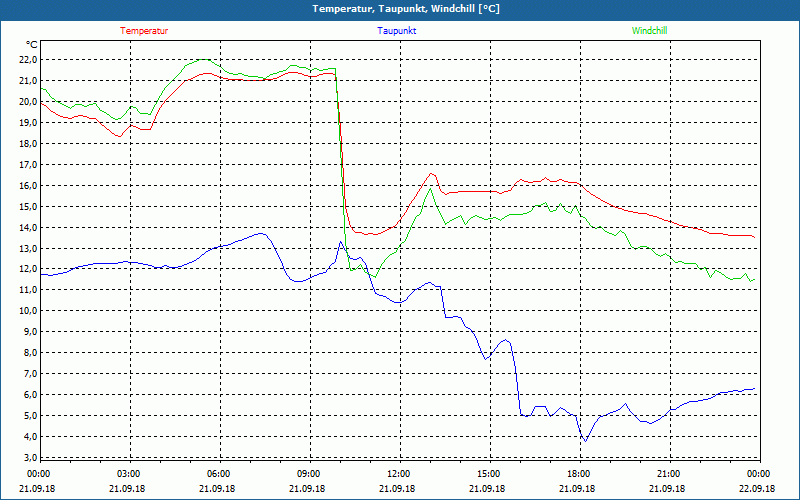Screen dimensions: 800x500
Task: Click the '11,0' y-axis value
Action: [x=29, y=290]
